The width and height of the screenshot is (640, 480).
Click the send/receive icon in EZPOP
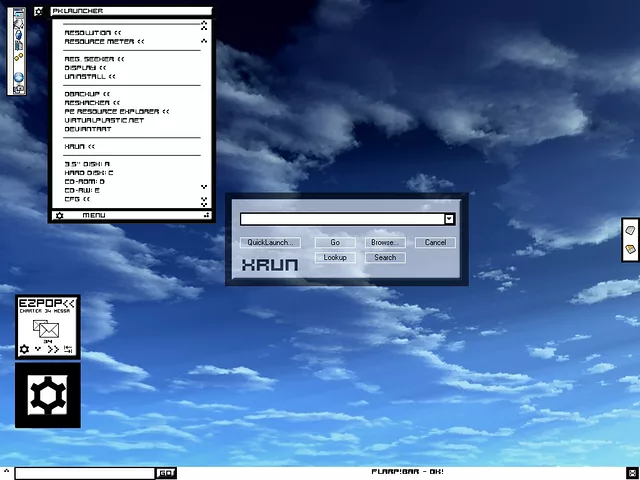(69, 349)
